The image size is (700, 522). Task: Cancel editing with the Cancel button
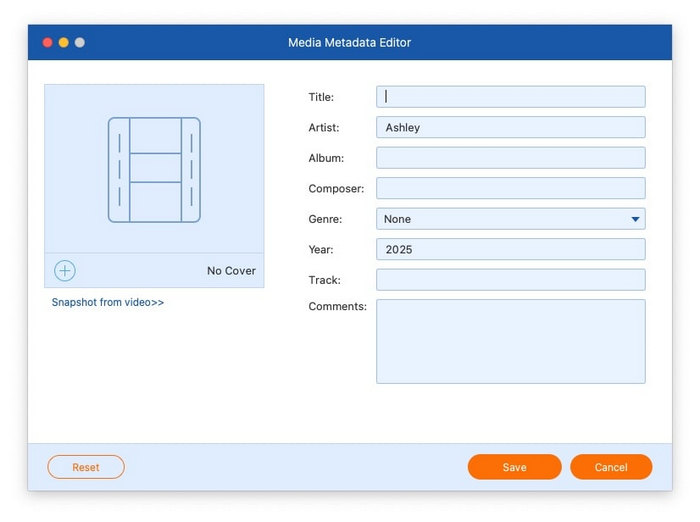coord(611,467)
